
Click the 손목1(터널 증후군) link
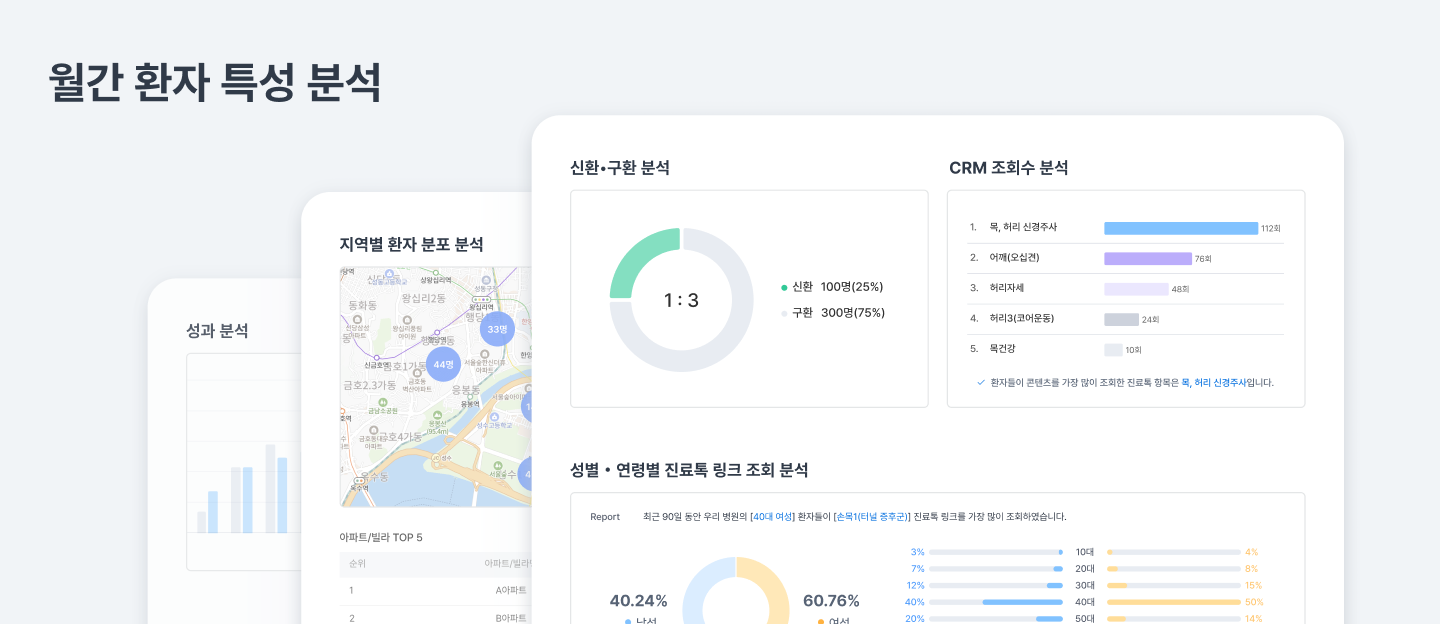pyautogui.click(x=872, y=517)
